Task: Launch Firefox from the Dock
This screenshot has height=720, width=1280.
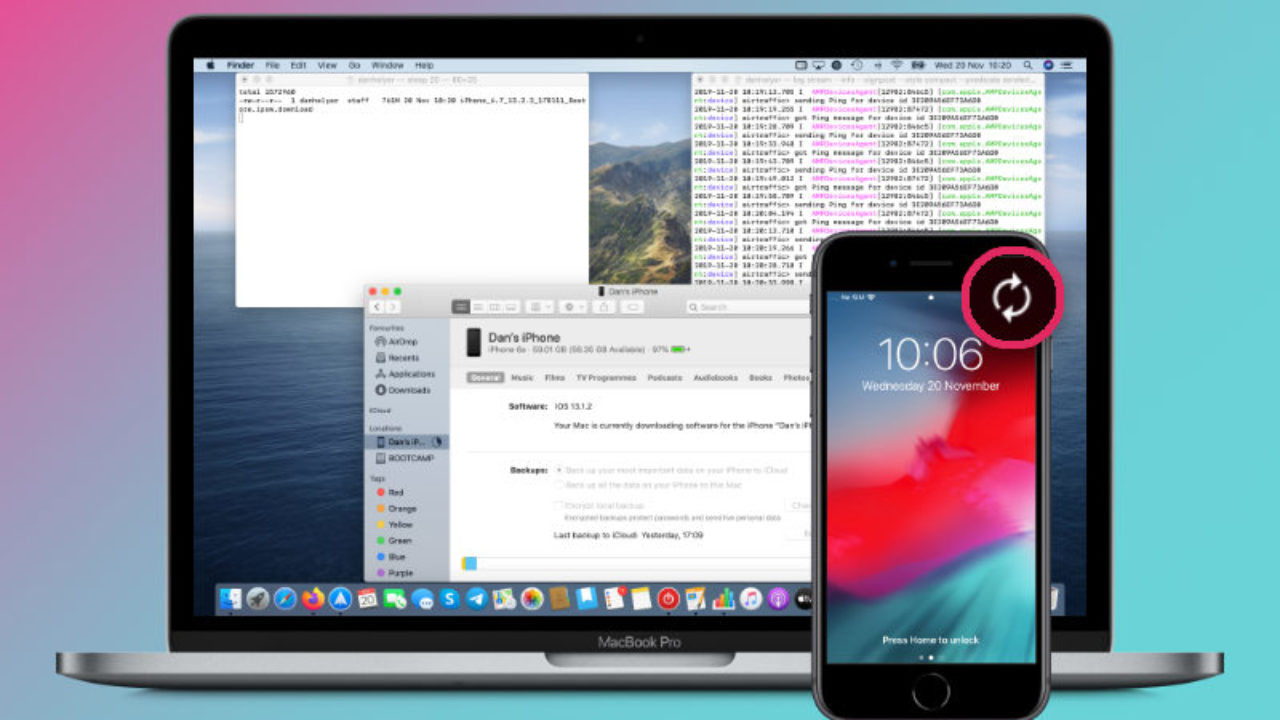Action: [313, 599]
